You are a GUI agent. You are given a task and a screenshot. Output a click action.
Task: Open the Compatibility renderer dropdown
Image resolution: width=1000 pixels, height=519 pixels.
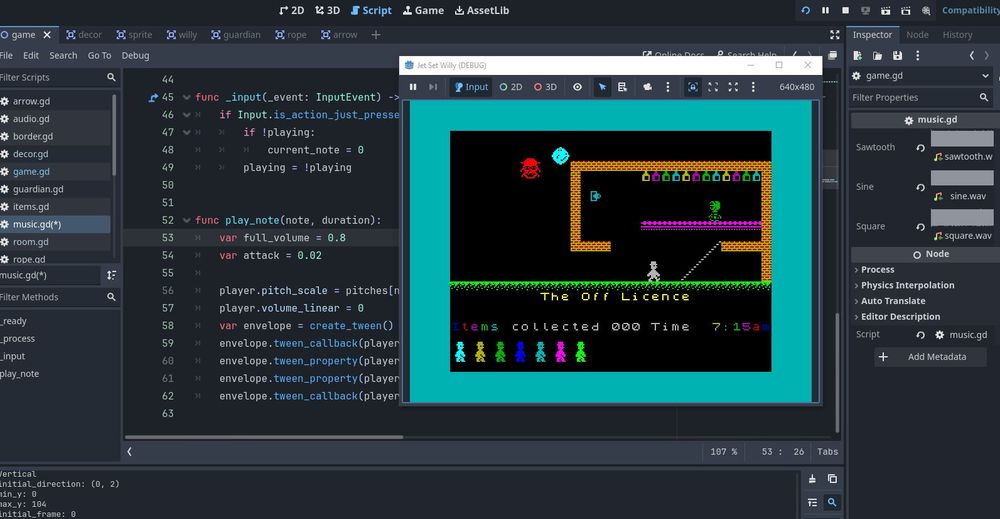(971, 10)
